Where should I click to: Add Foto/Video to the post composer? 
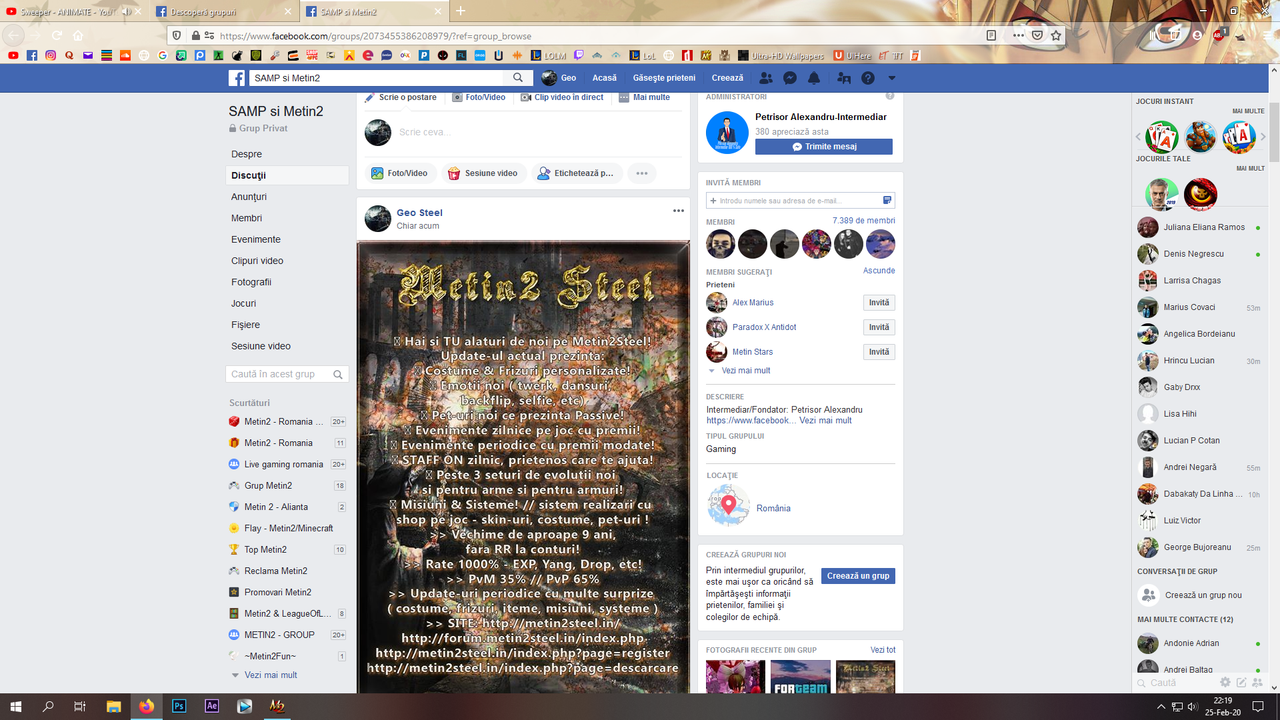(399, 173)
